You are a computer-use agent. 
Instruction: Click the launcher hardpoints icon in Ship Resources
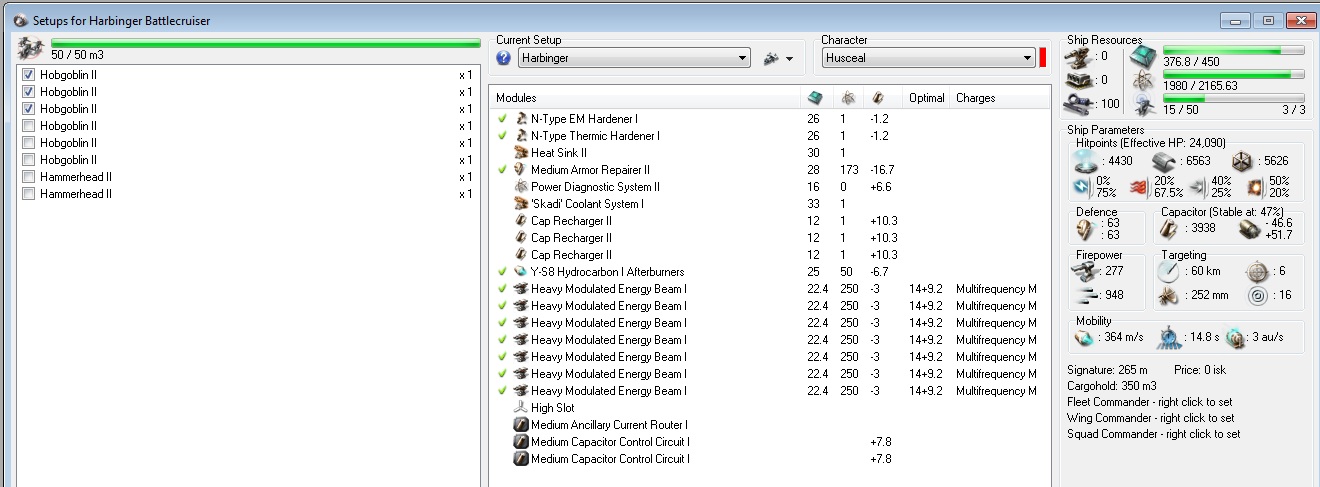[1076, 80]
